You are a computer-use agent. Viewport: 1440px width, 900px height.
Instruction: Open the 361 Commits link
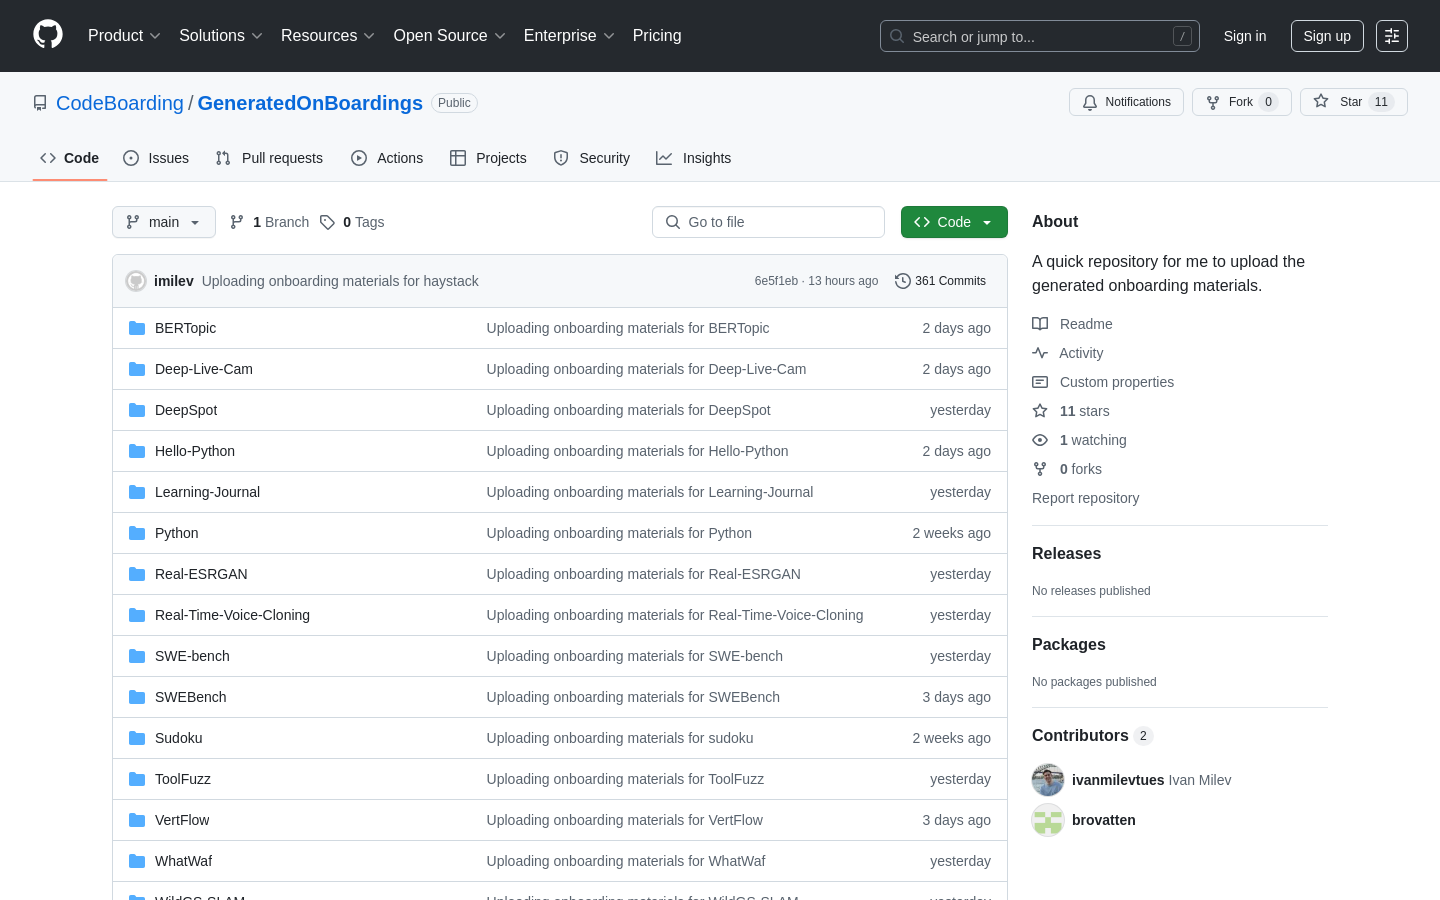tap(940, 281)
